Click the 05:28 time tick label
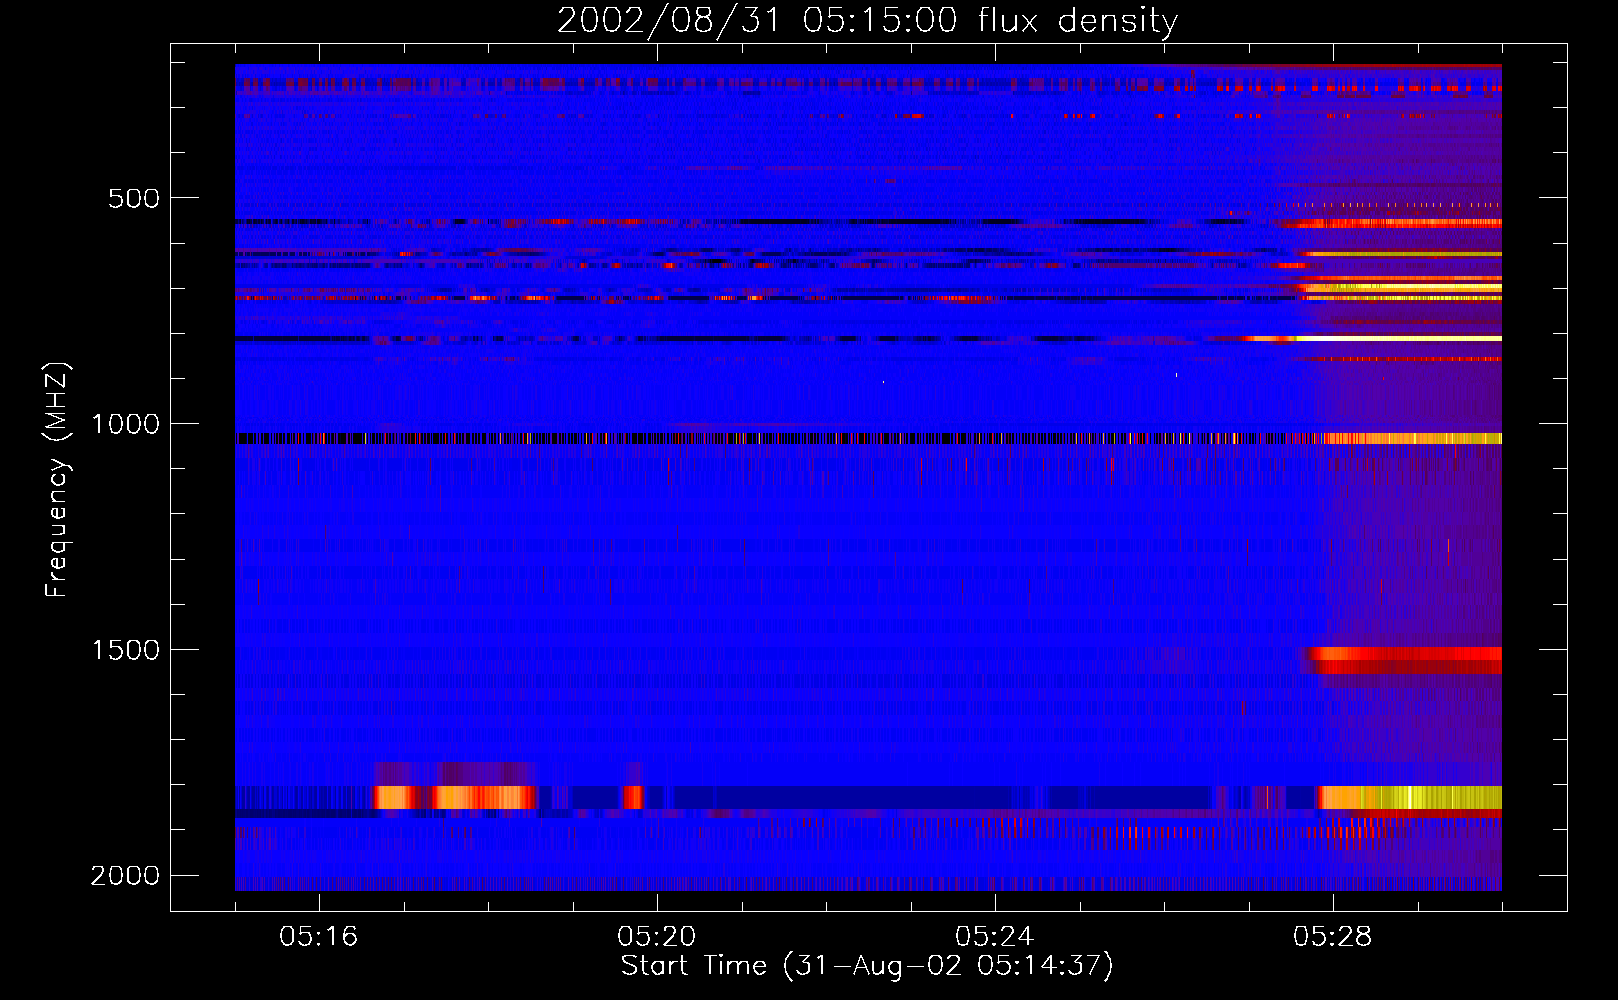The height and width of the screenshot is (1000, 1618). [x=1333, y=936]
